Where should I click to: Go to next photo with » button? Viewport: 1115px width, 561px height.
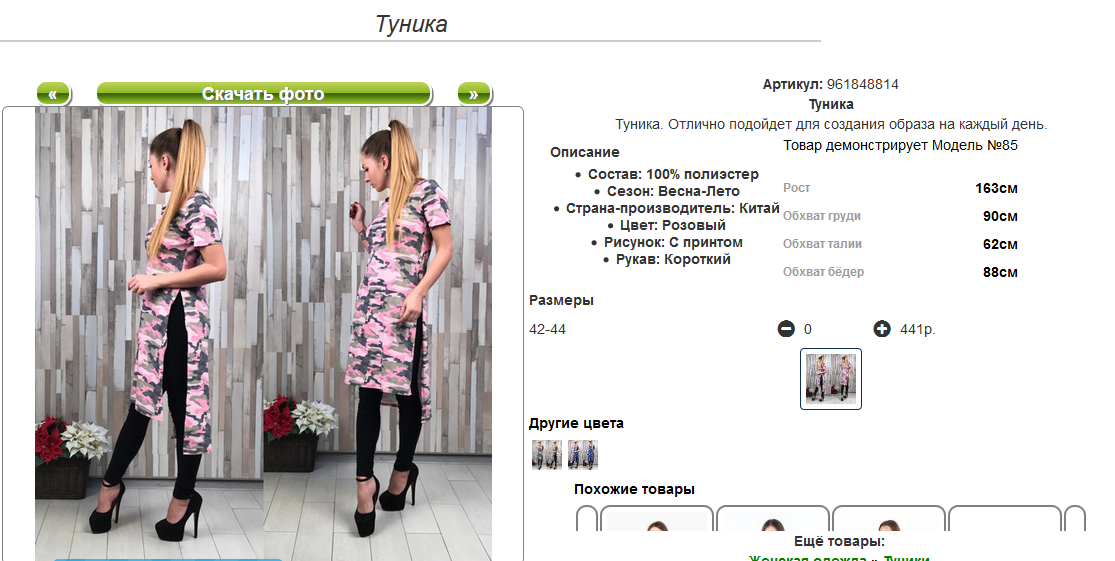pos(474,94)
